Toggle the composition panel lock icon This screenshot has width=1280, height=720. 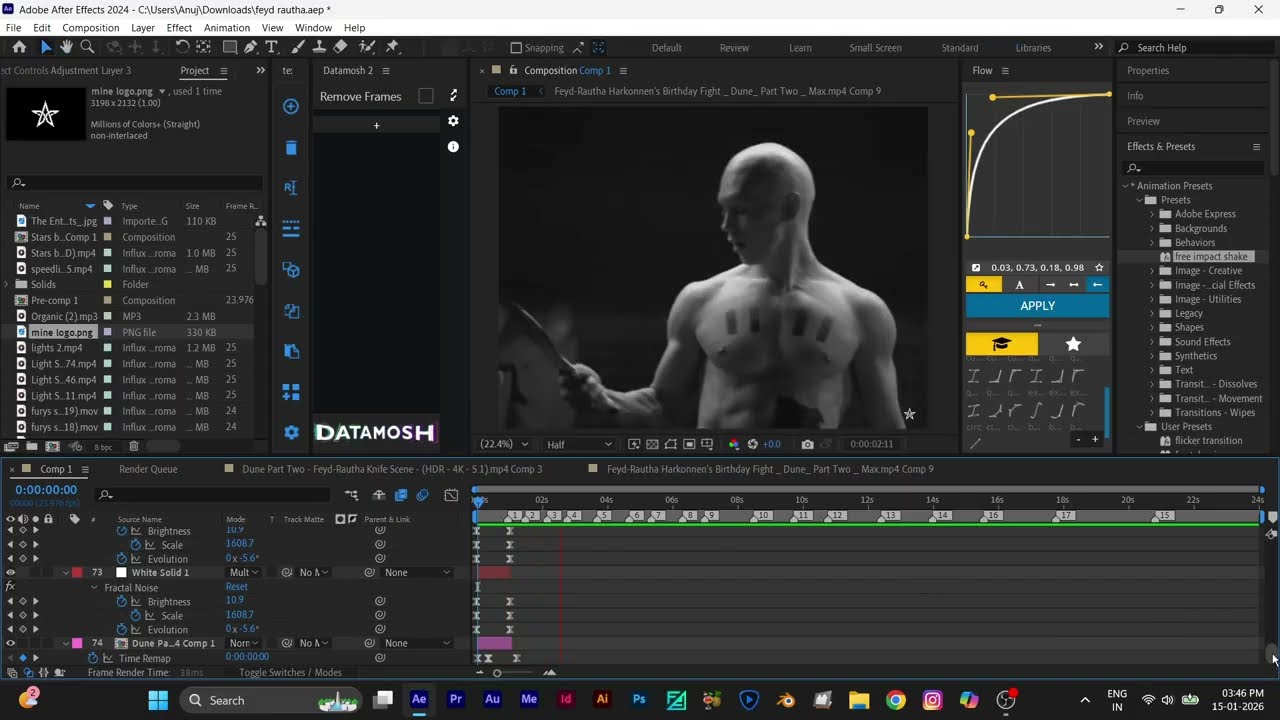(513, 70)
